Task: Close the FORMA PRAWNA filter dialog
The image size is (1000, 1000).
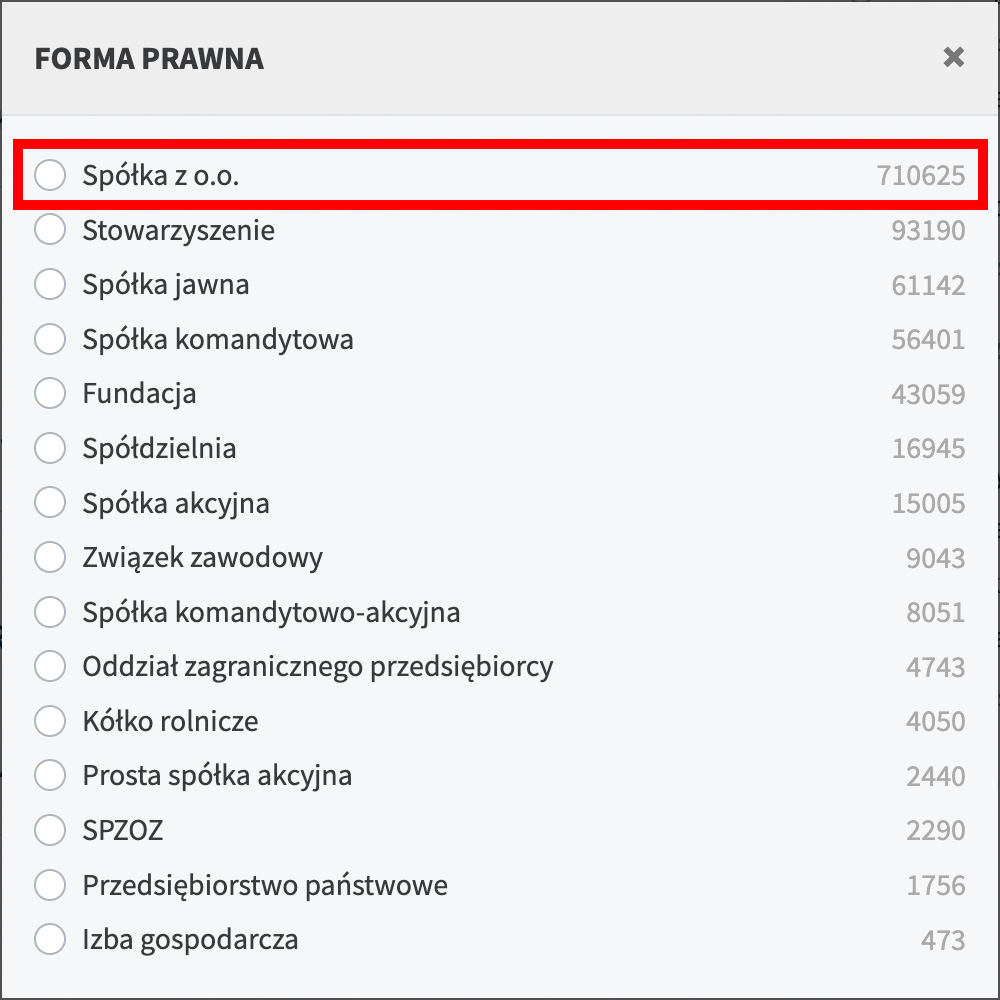Action: 952,58
